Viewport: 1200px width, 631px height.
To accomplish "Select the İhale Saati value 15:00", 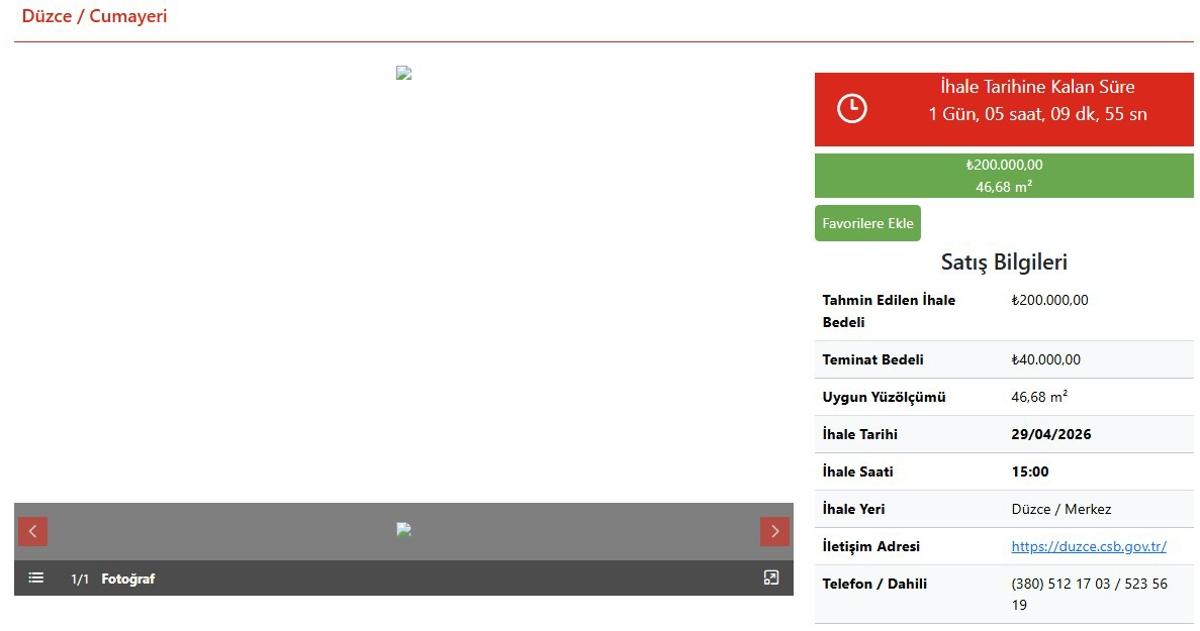I will pyautogui.click(x=1030, y=472).
